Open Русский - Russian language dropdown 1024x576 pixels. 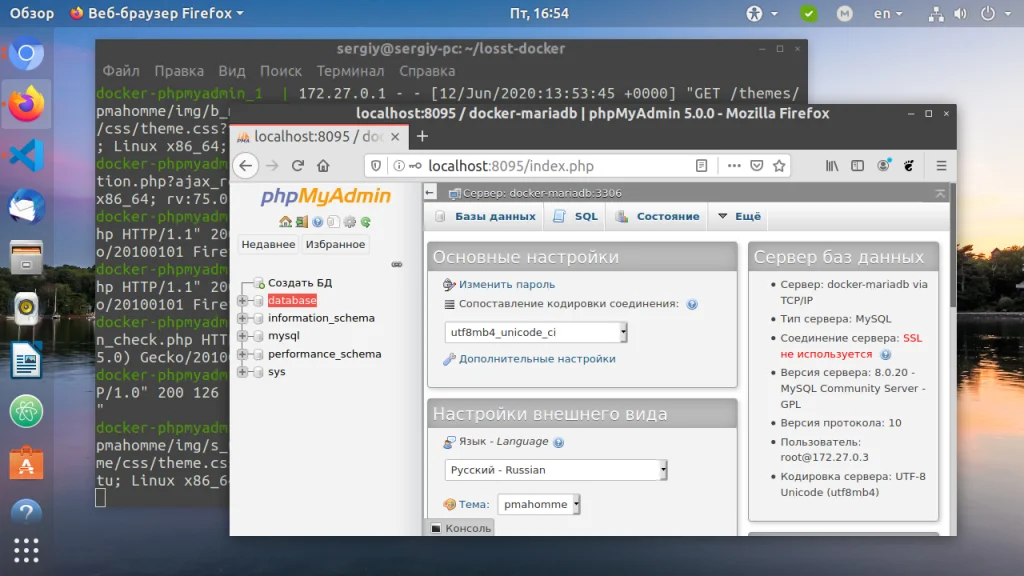(556, 470)
